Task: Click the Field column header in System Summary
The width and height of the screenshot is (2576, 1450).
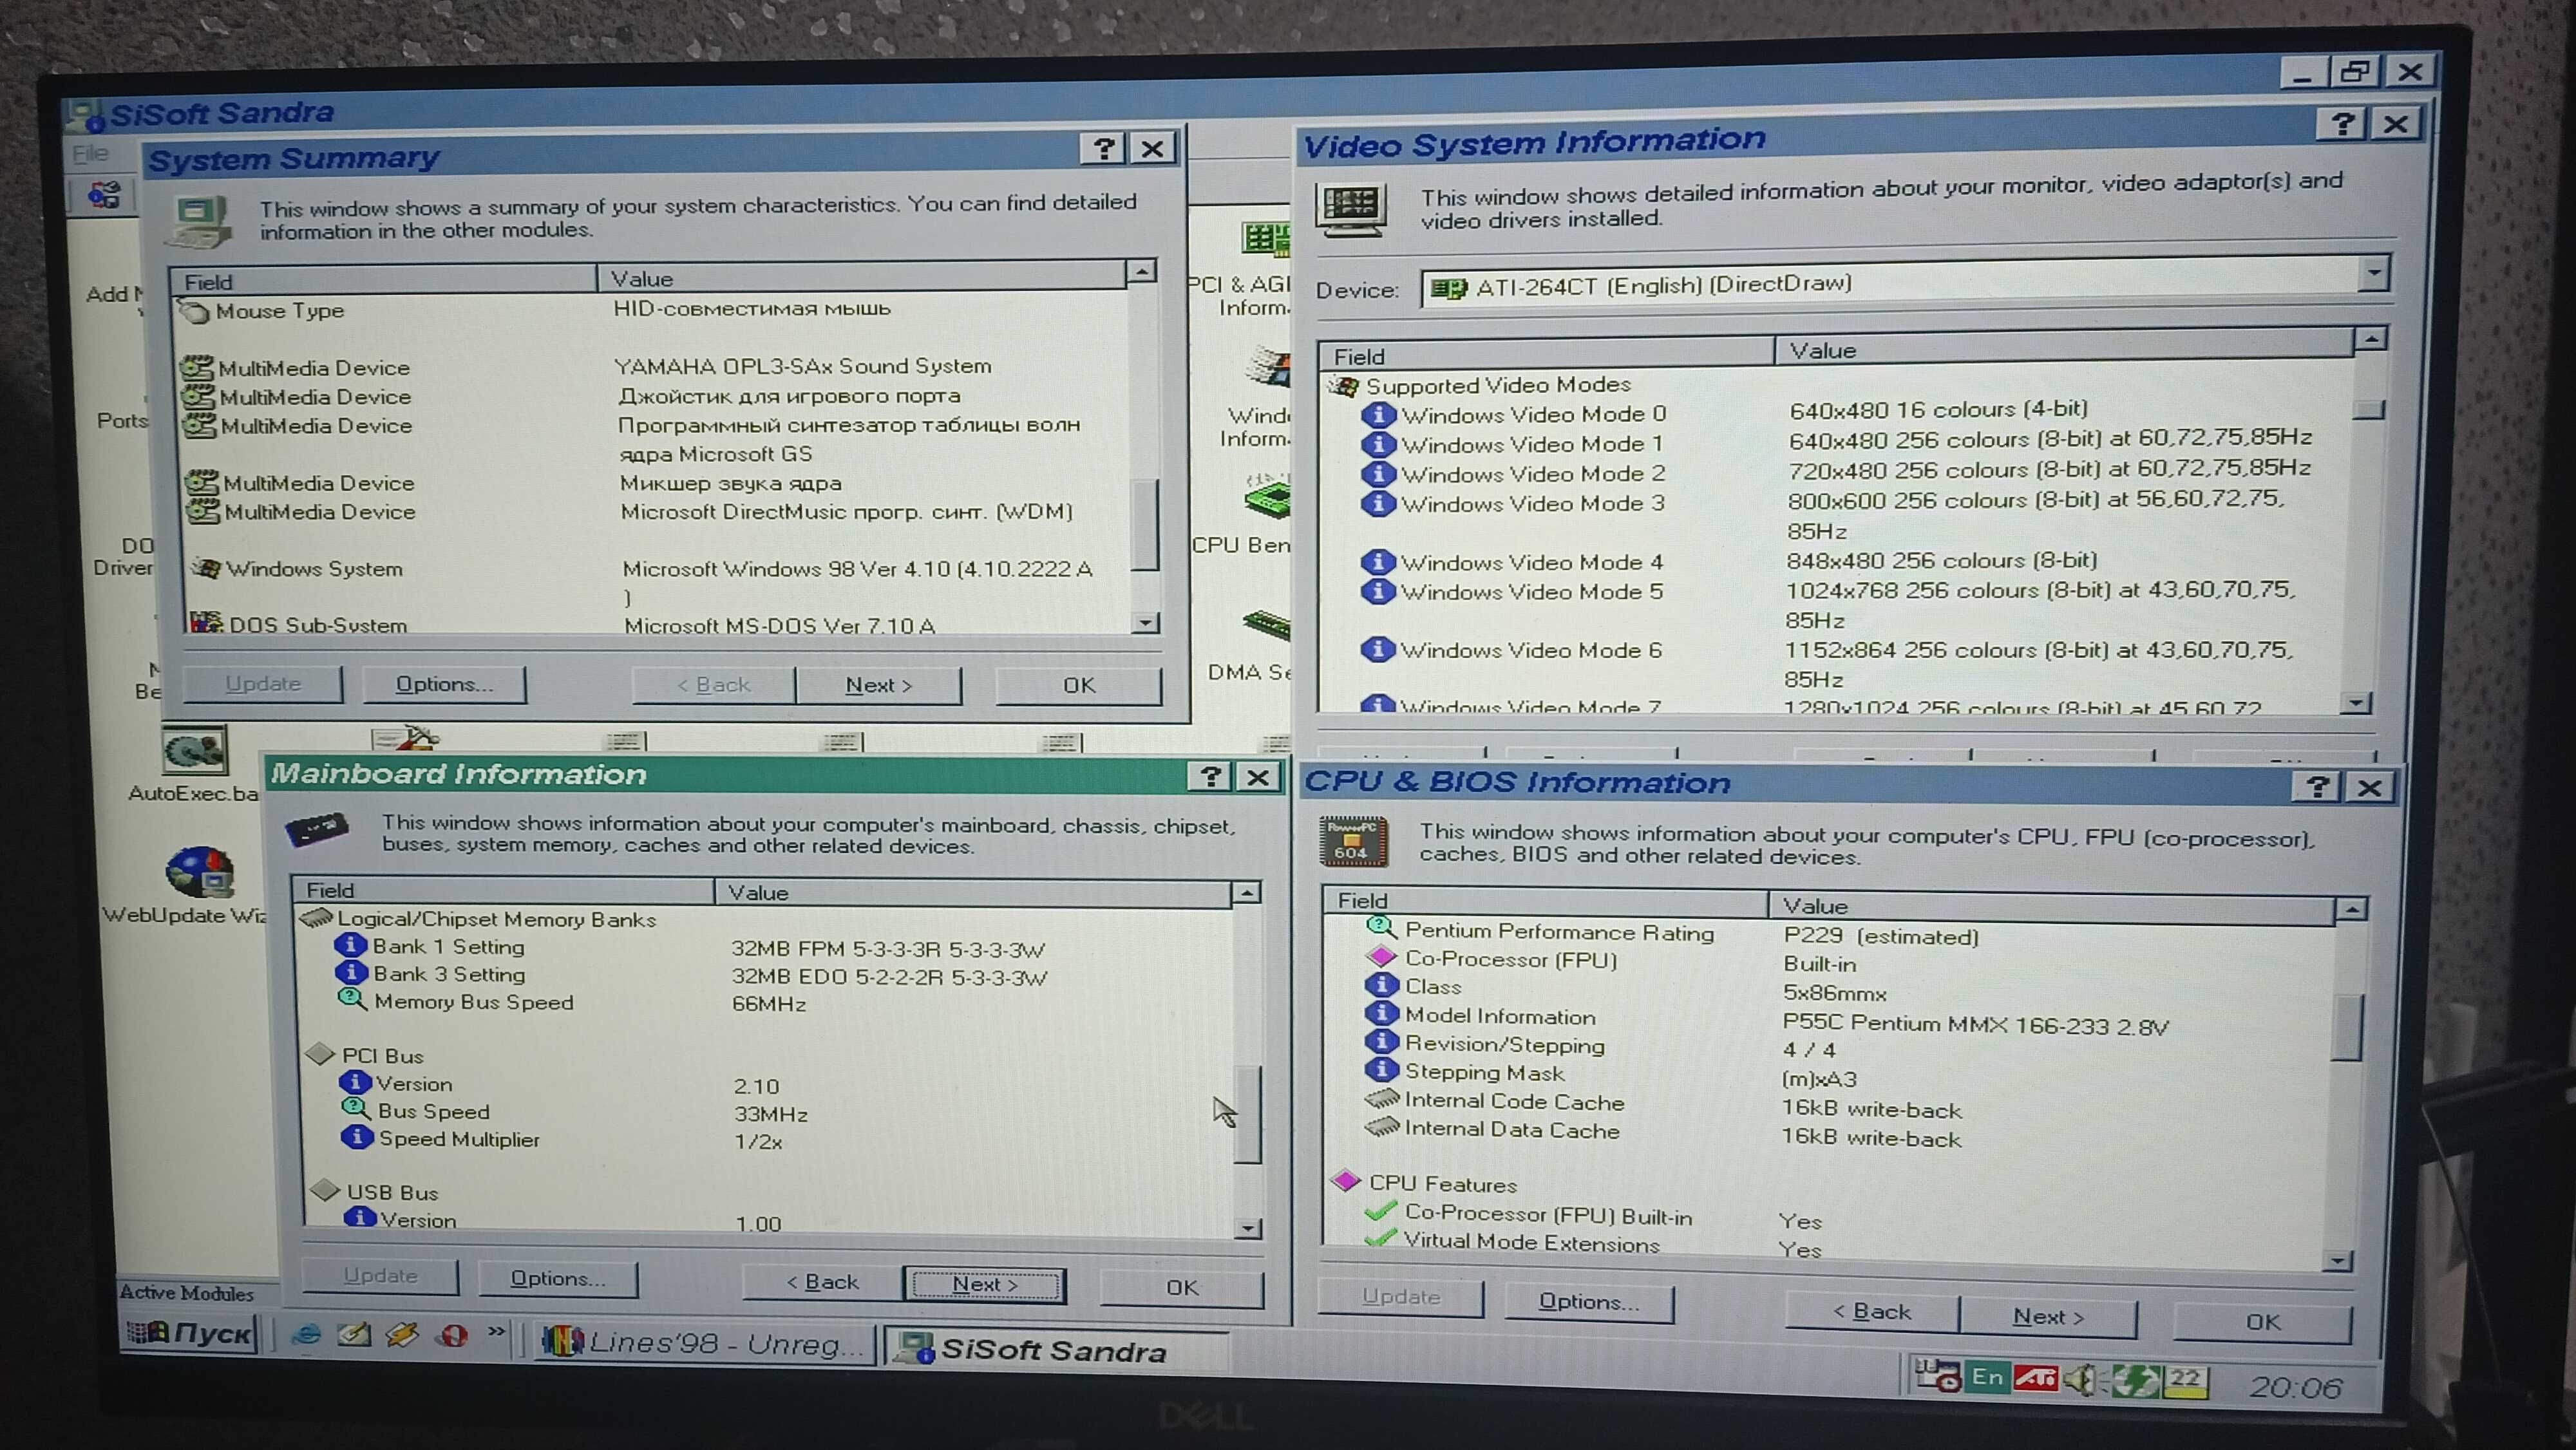Action: coord(383,281)
